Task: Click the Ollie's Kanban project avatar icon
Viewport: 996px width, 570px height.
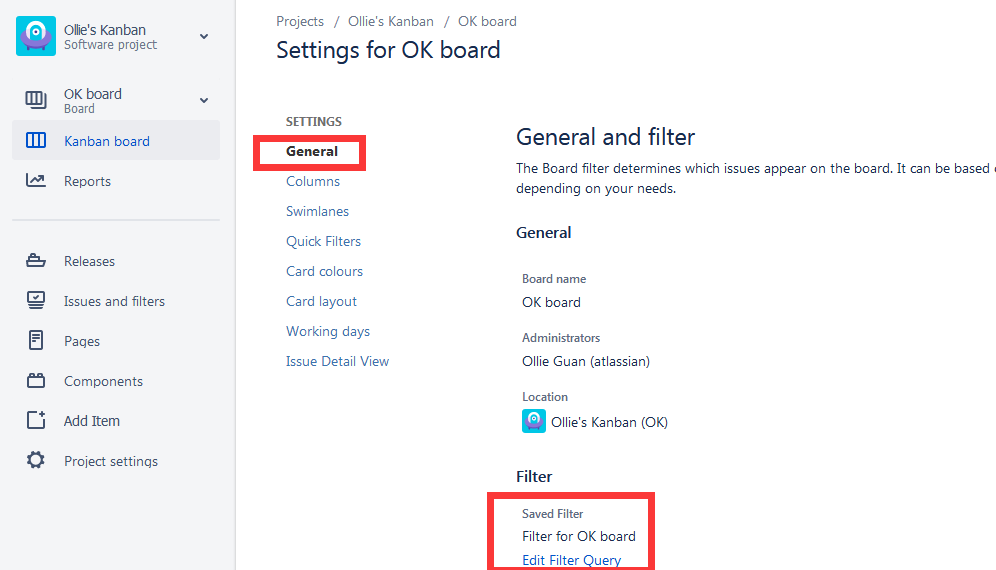Action: pos(36,36)
